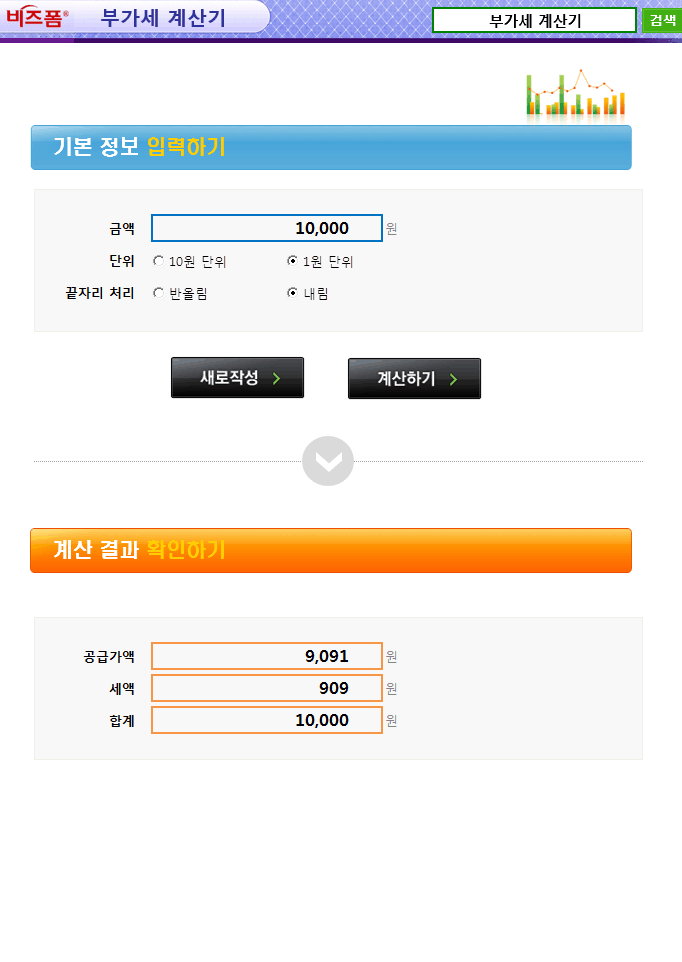Viewport: 682px width, 962px height.
Task: Click the 끝자리 처리 row label
Action: [100, 293]
